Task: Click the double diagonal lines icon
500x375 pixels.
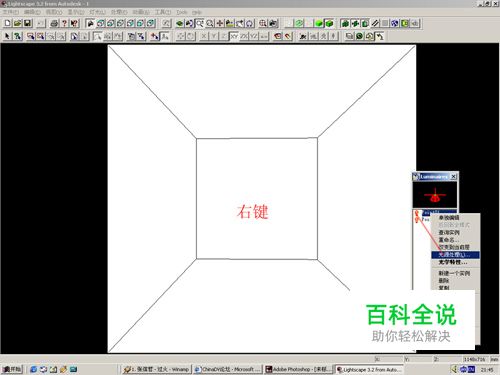Action: pos(375,23)
